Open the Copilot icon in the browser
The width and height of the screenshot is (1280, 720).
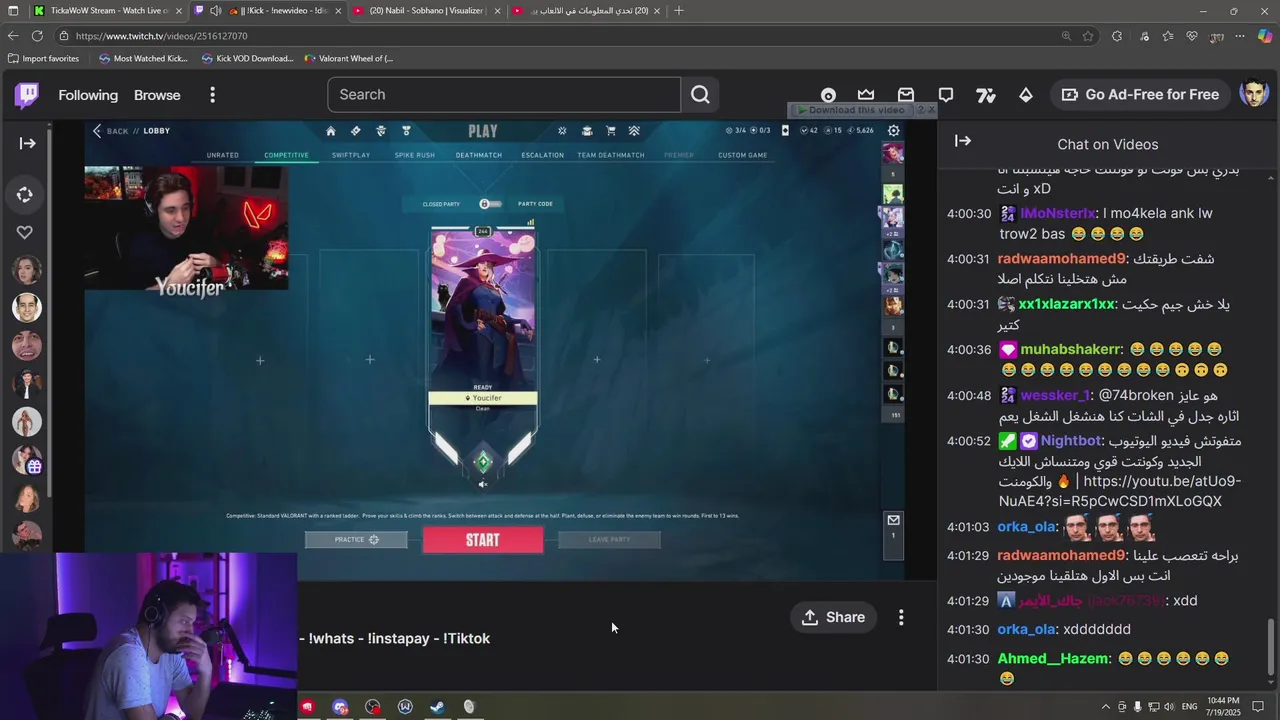tap(1265, 36)
